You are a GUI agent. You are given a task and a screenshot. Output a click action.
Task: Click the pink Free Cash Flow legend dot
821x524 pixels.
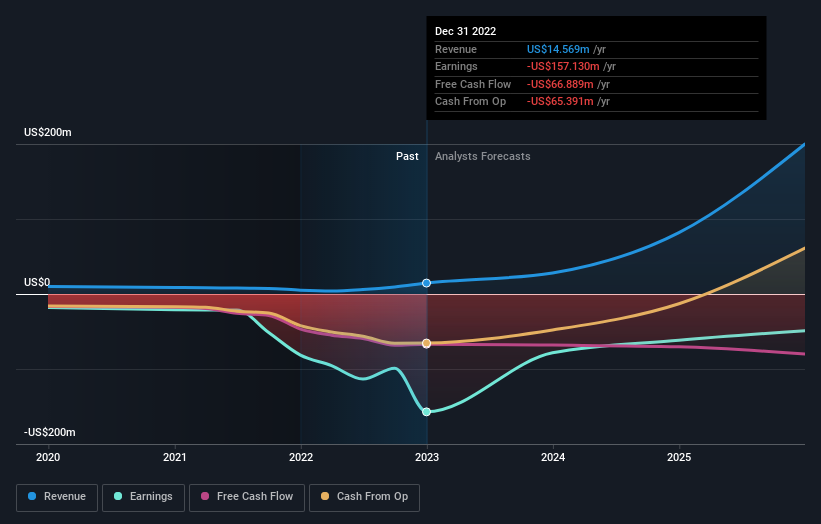(205, 496)
